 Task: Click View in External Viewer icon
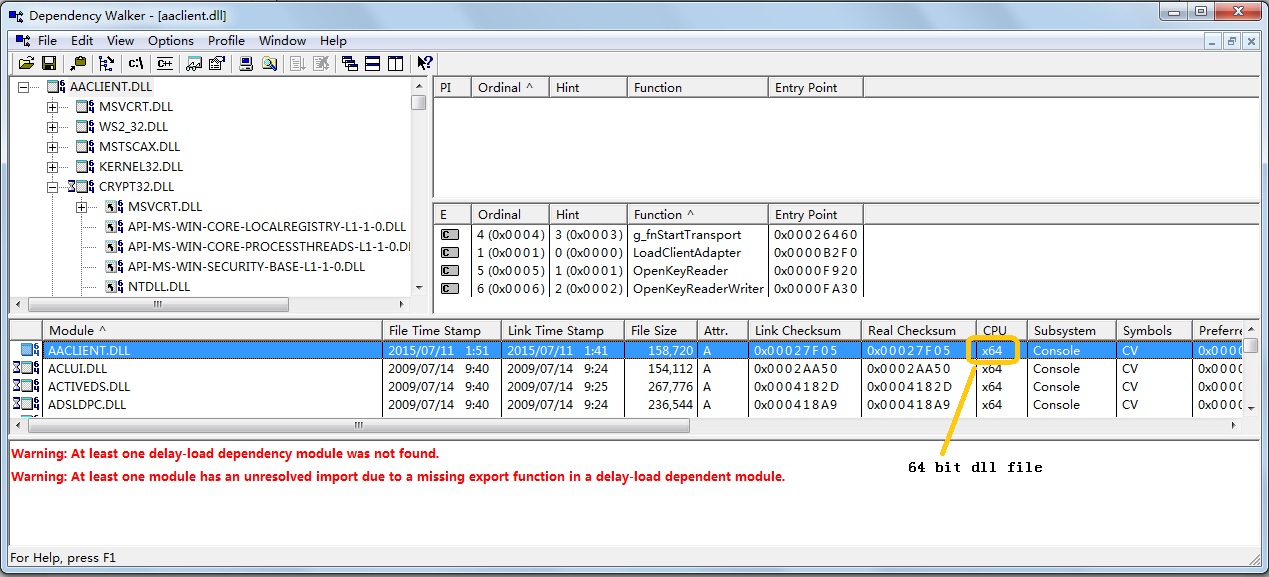195,63
